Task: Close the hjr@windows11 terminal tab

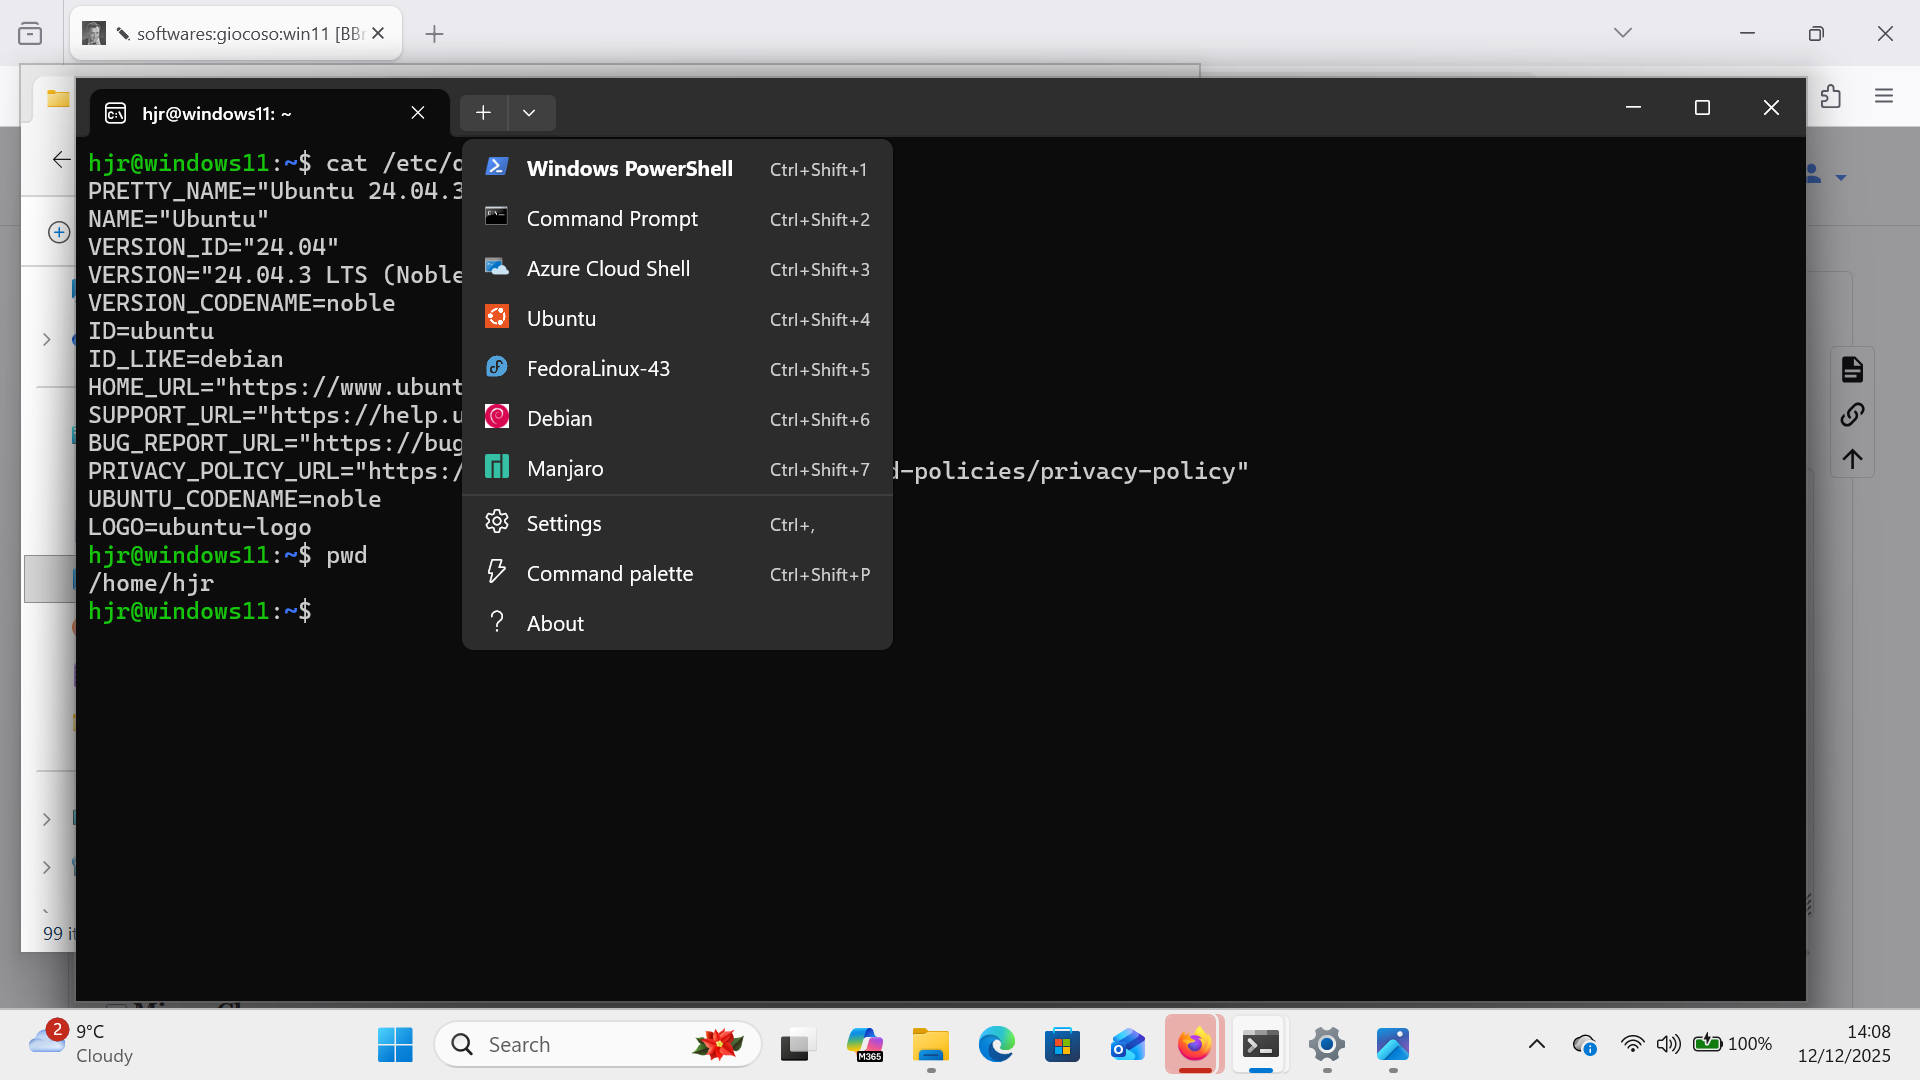Action: [x=418, y=113]
